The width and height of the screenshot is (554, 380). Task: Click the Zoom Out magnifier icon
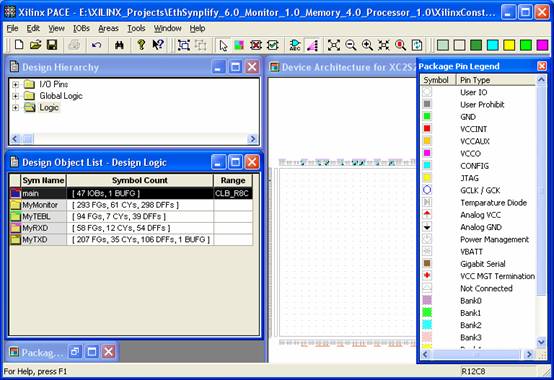pos(350,45)
